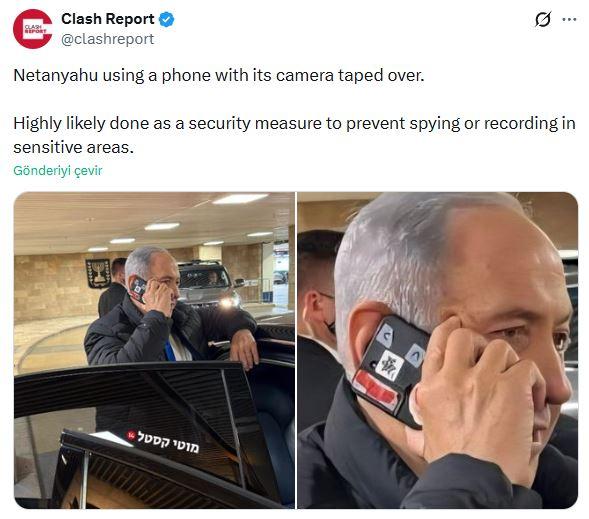Image resolution: width=589 pixels, height=519 pixels.
Task: Click the SUV with headlights on
Action: tap(209, 284)
